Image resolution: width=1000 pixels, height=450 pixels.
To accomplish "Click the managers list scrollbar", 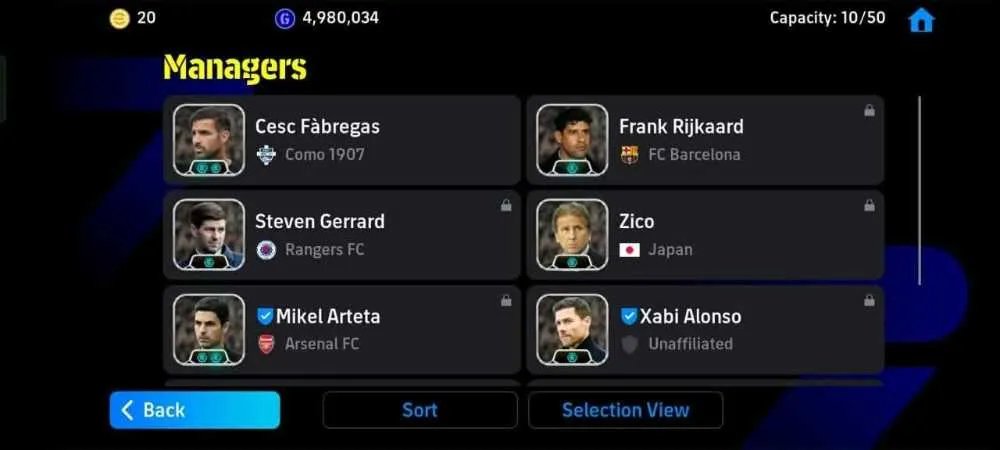I will (x=919, y=190).
